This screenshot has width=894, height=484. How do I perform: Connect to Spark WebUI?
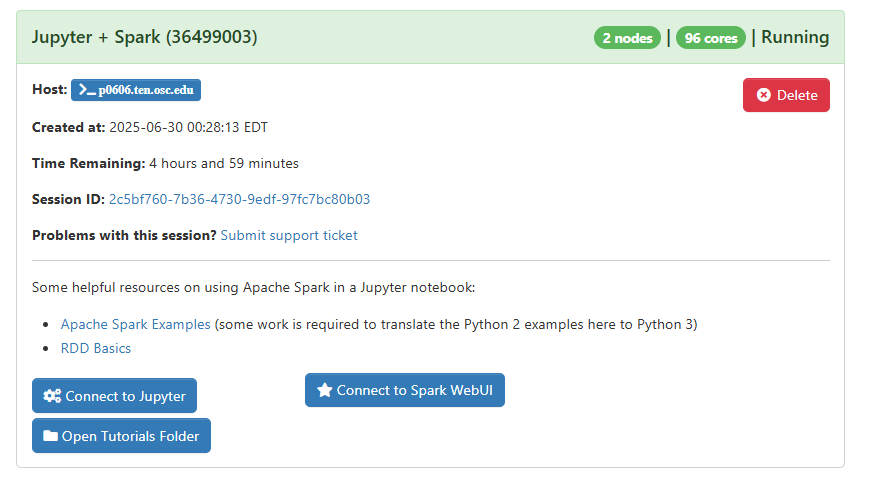[x=404, y=390]
